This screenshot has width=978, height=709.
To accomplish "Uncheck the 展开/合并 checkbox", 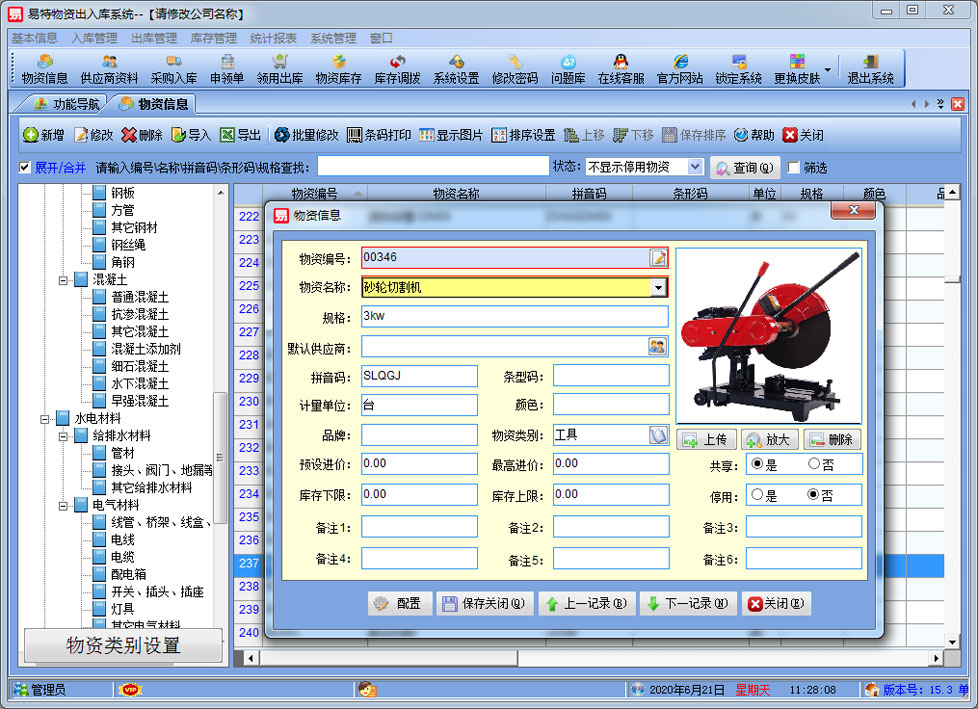I will (25, 167).
